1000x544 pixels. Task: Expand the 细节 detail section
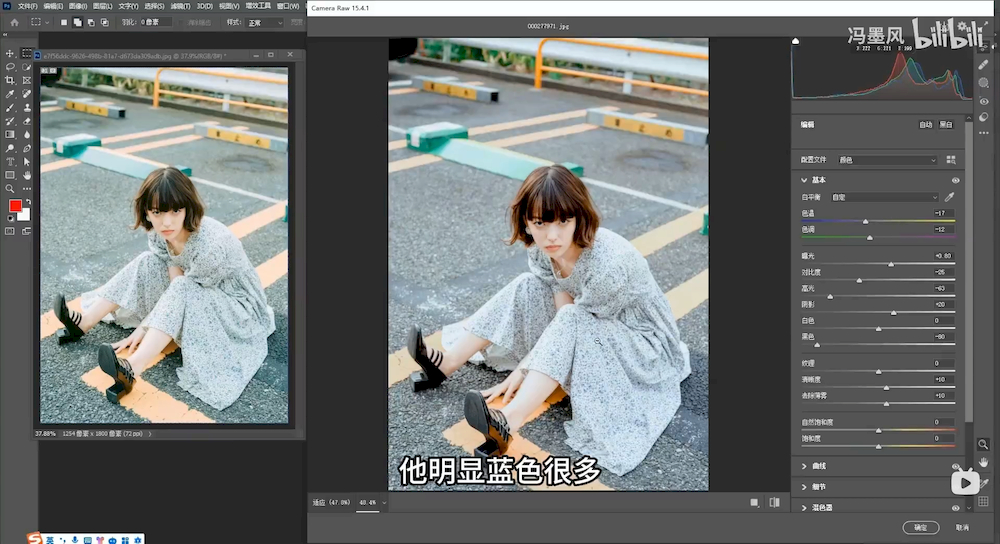(x=804, y=487)
